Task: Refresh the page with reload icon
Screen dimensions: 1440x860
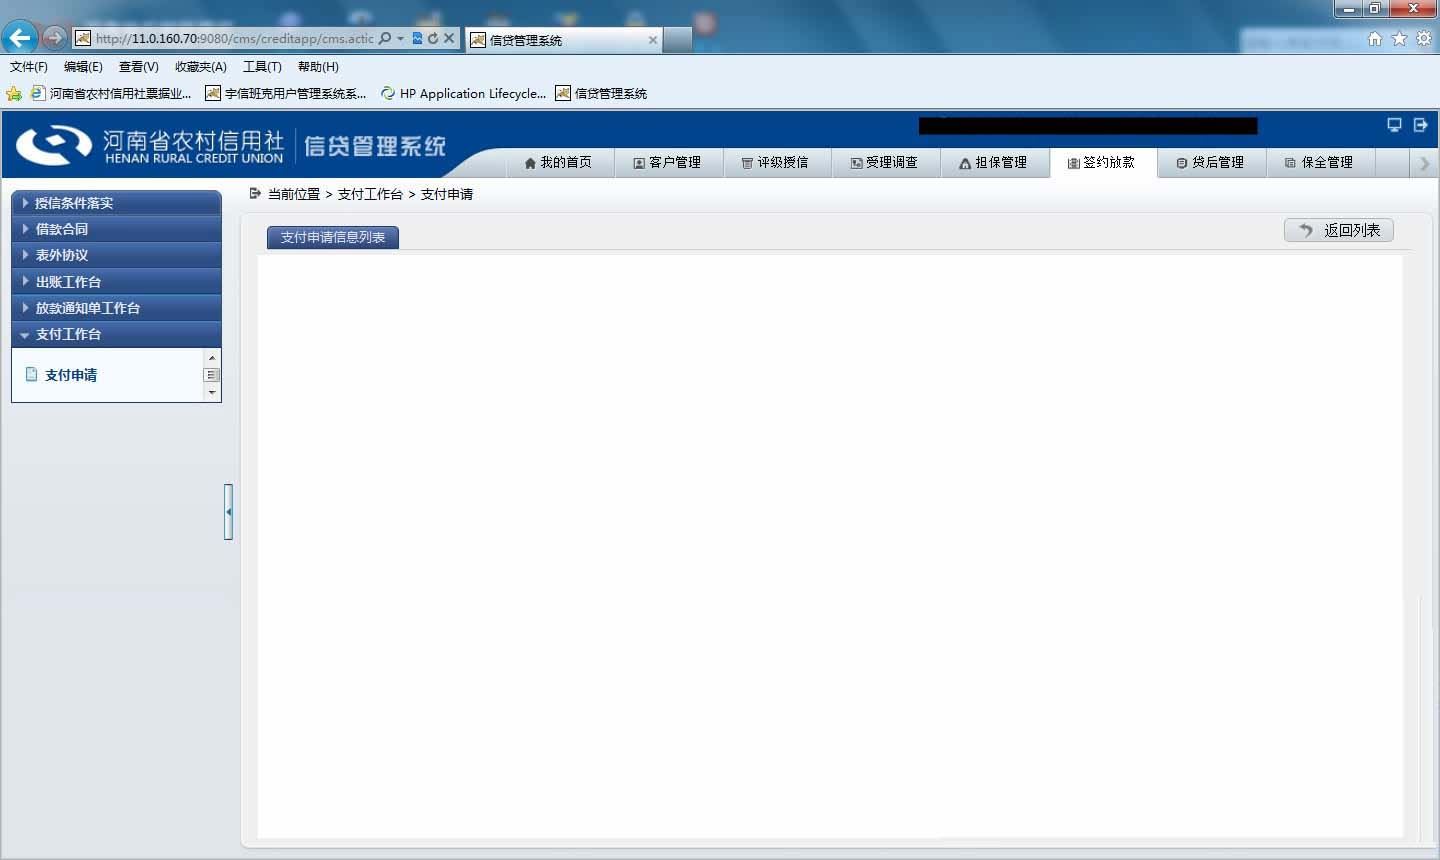Action: coord(433,38)
